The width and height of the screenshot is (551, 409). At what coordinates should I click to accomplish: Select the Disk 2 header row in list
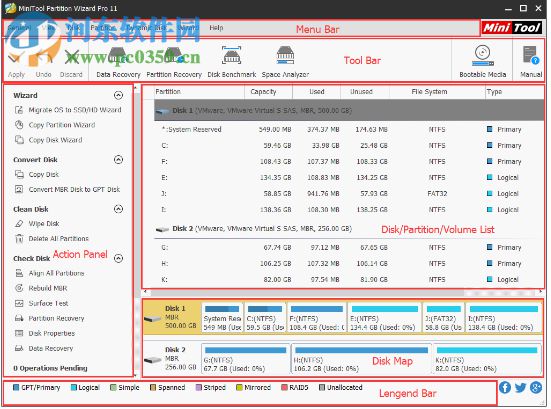pos(349,229)
